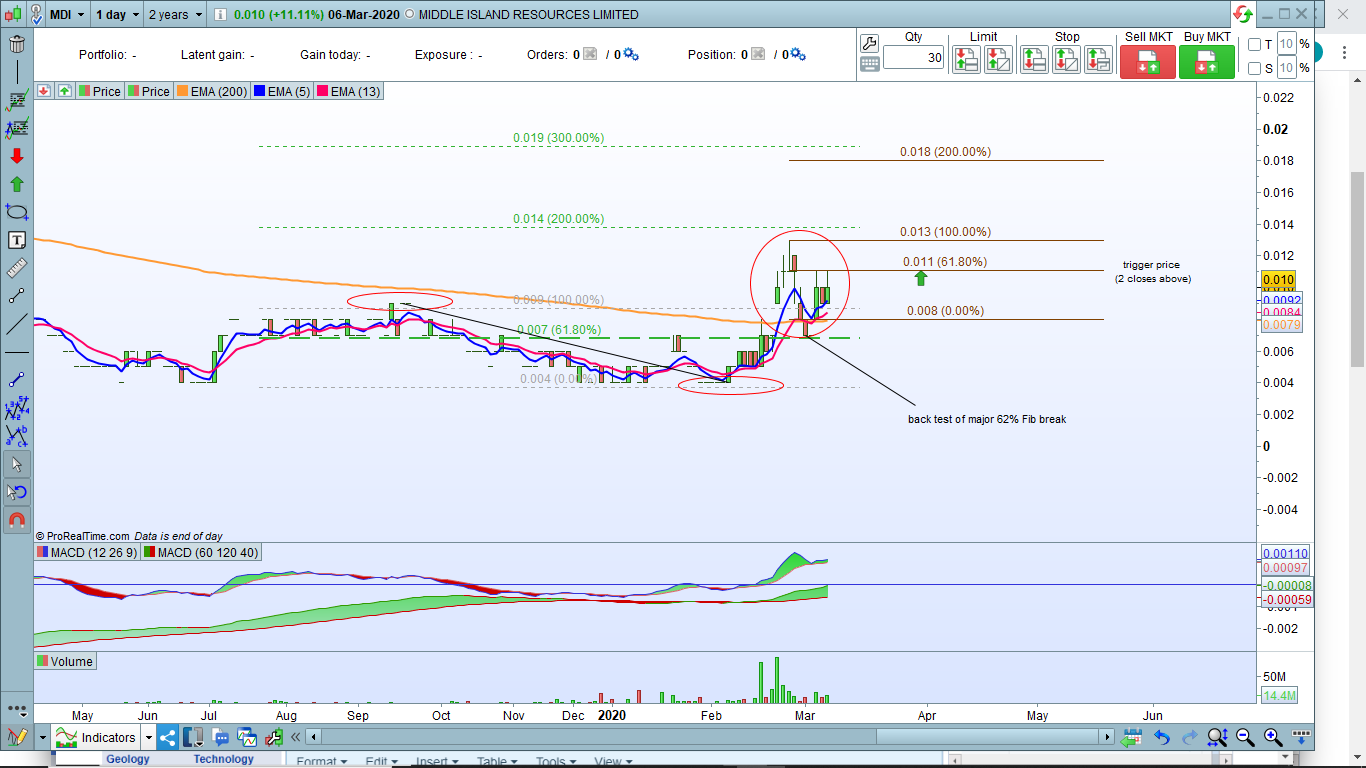Click the horizontal chart scrollbar
The height and width of the screenshot is (768, 1366).
pyautogui.click(x=712, y=737)
